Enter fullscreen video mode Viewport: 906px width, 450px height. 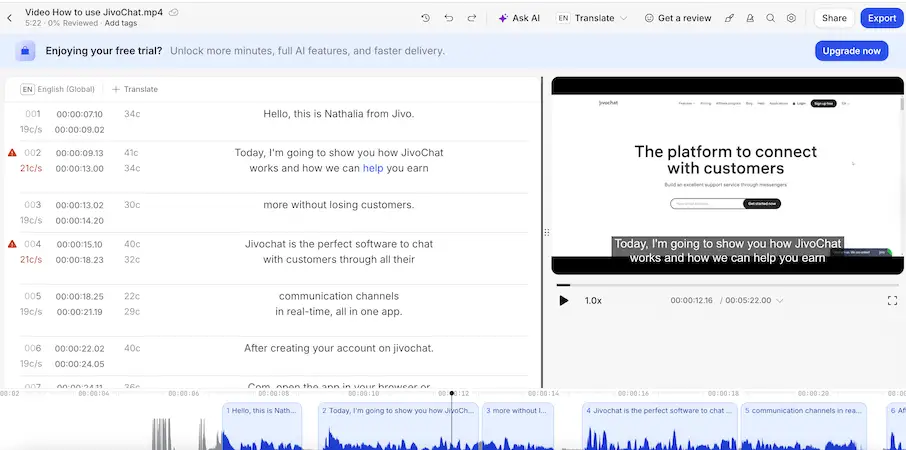click(892, 300)
